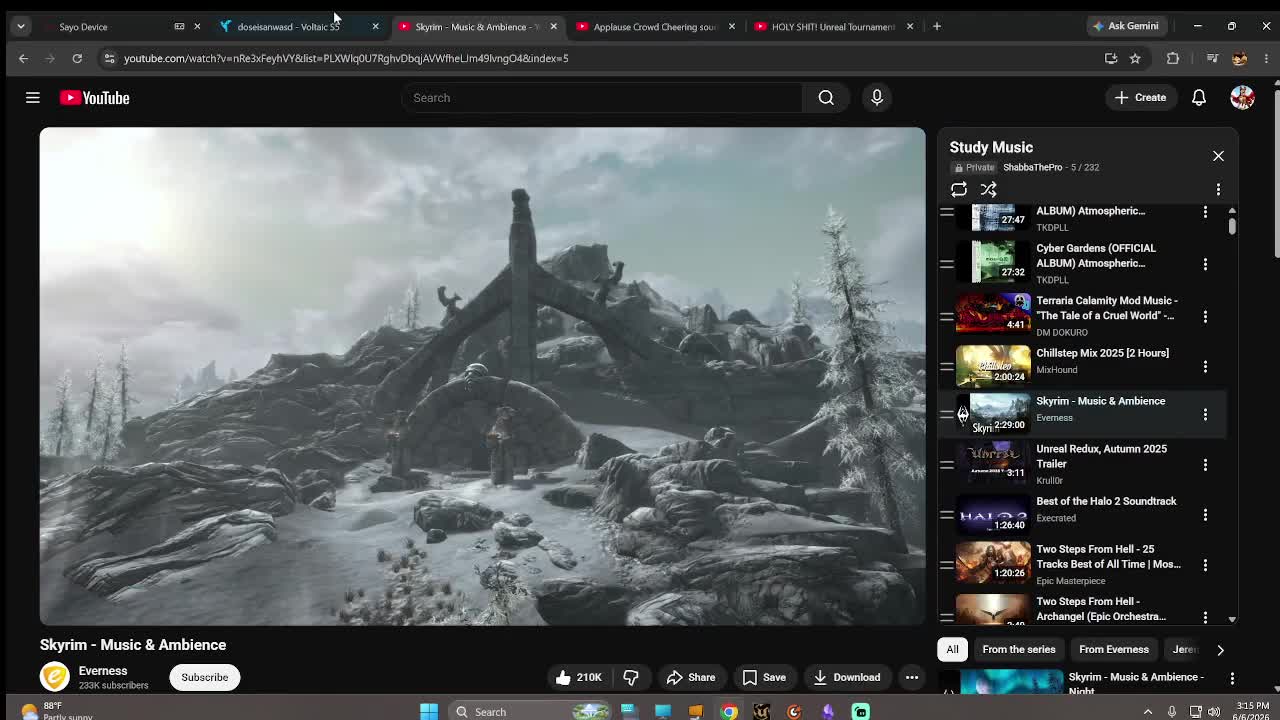
Task: Close the Applause Crowd Cheering tab
Action: pyautogui.click(x=732, y=27)
